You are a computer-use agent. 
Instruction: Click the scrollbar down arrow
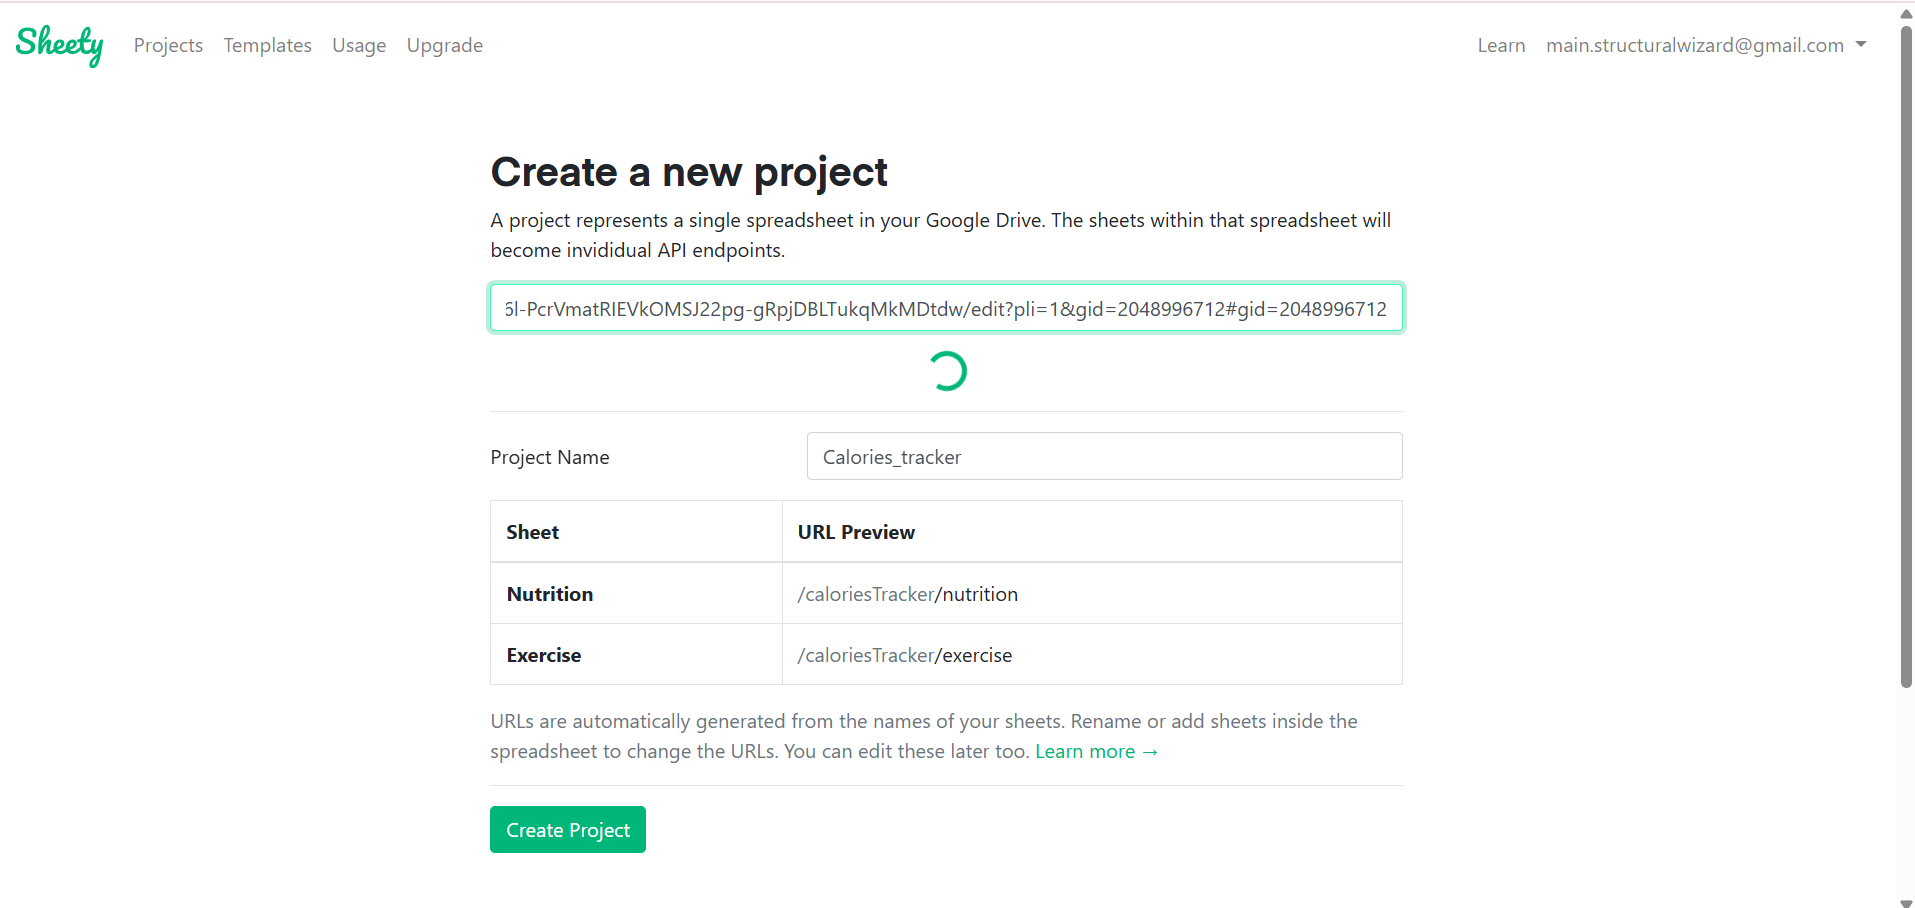pos(1906,902)
